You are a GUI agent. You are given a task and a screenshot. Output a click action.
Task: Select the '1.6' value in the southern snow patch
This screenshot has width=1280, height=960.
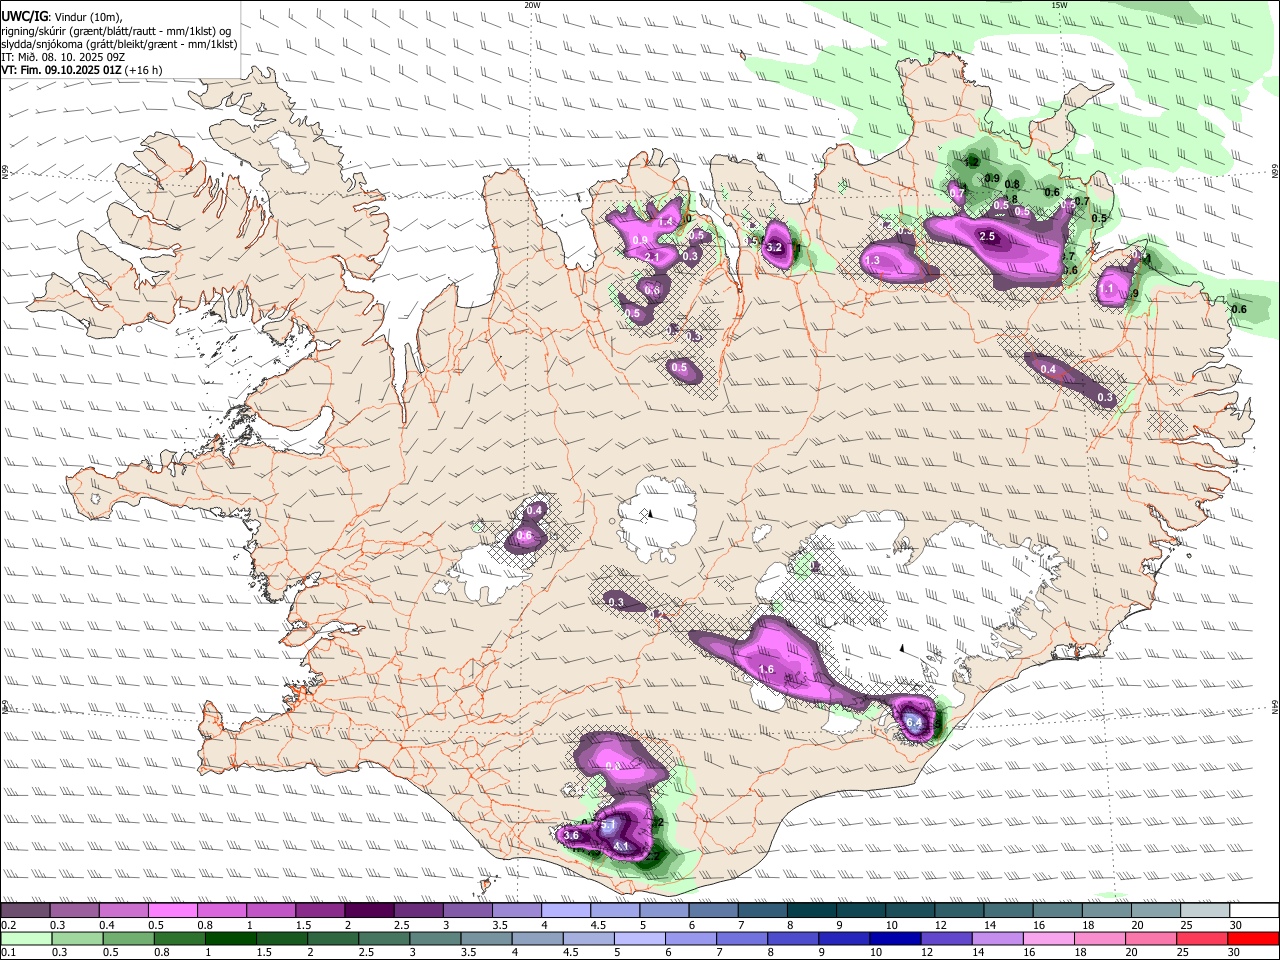pyautogui.click(x=767, y=670)
